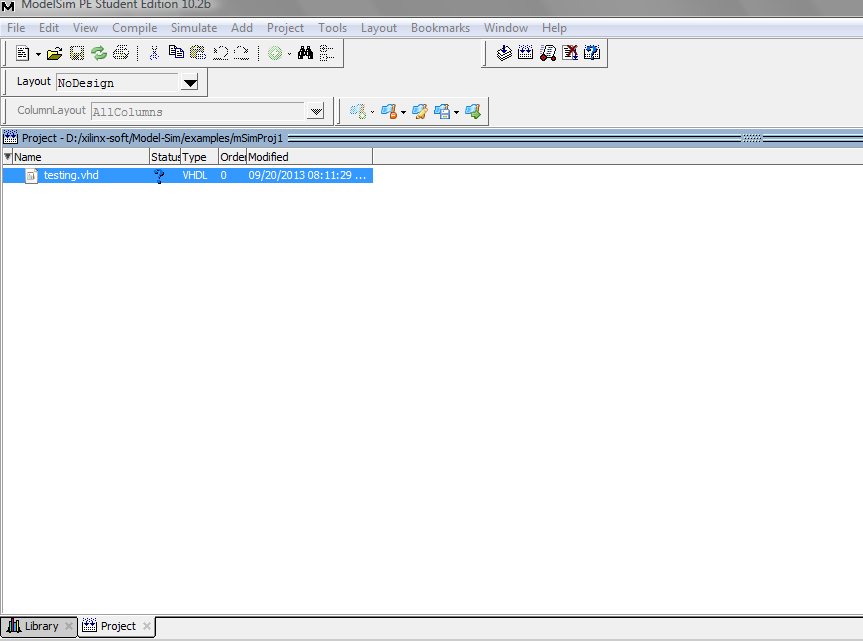This screenshot has height=641, width=863.
Task: Open the Layout menu
Action: (x=379, y=28)
